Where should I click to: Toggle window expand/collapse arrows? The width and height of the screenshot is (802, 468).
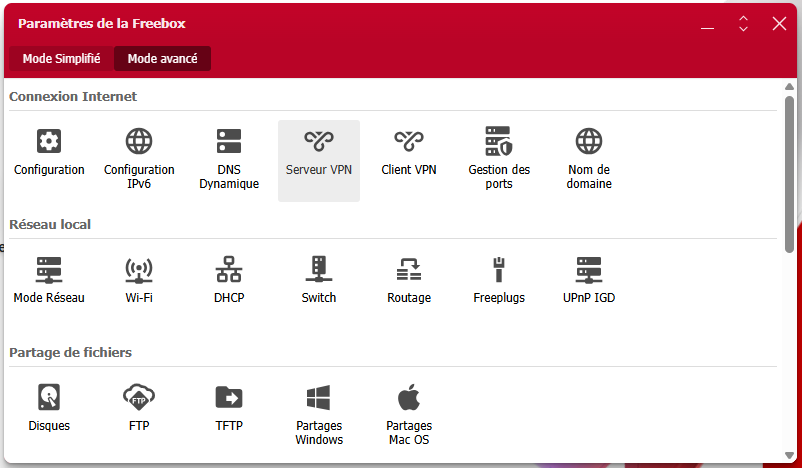(x=743, y=24)
